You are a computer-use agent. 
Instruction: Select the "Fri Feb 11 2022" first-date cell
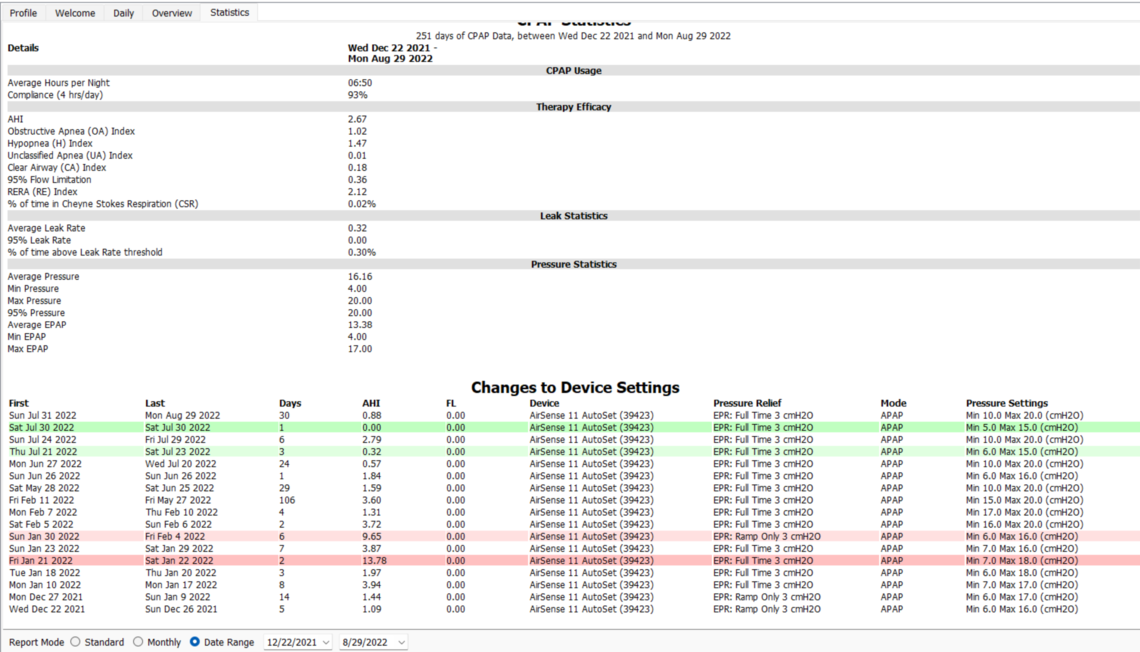point(41,500)
